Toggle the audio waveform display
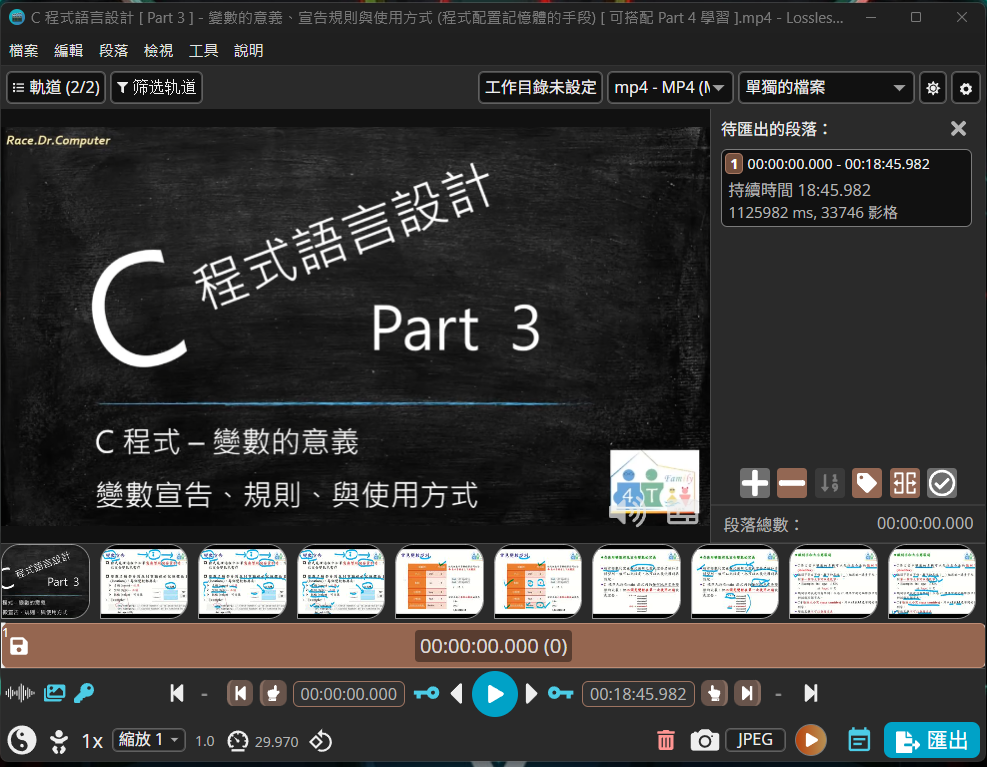987x767 pixels. coord(21,693)
